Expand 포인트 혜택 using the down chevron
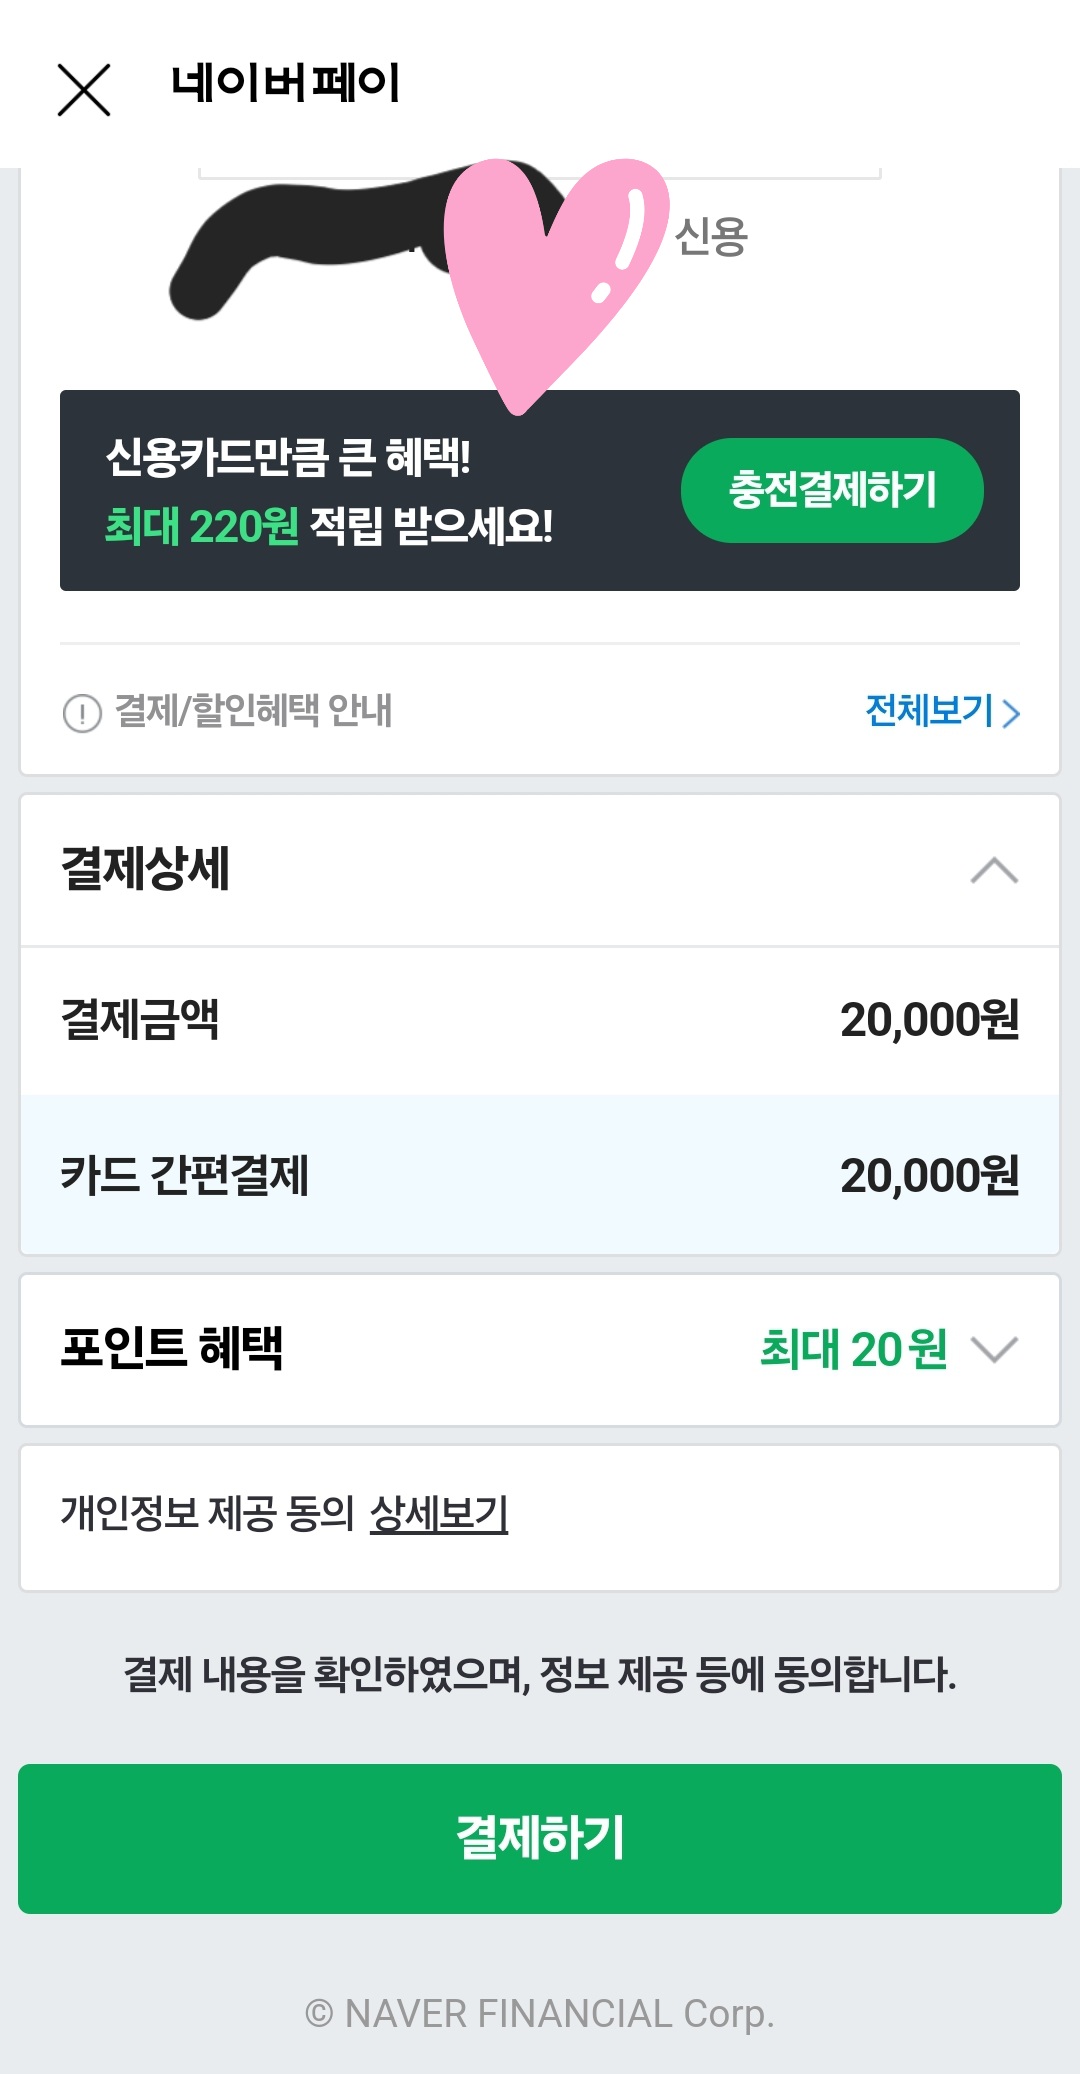This screenshot has height=2074, width=1080. (994, 1349)
